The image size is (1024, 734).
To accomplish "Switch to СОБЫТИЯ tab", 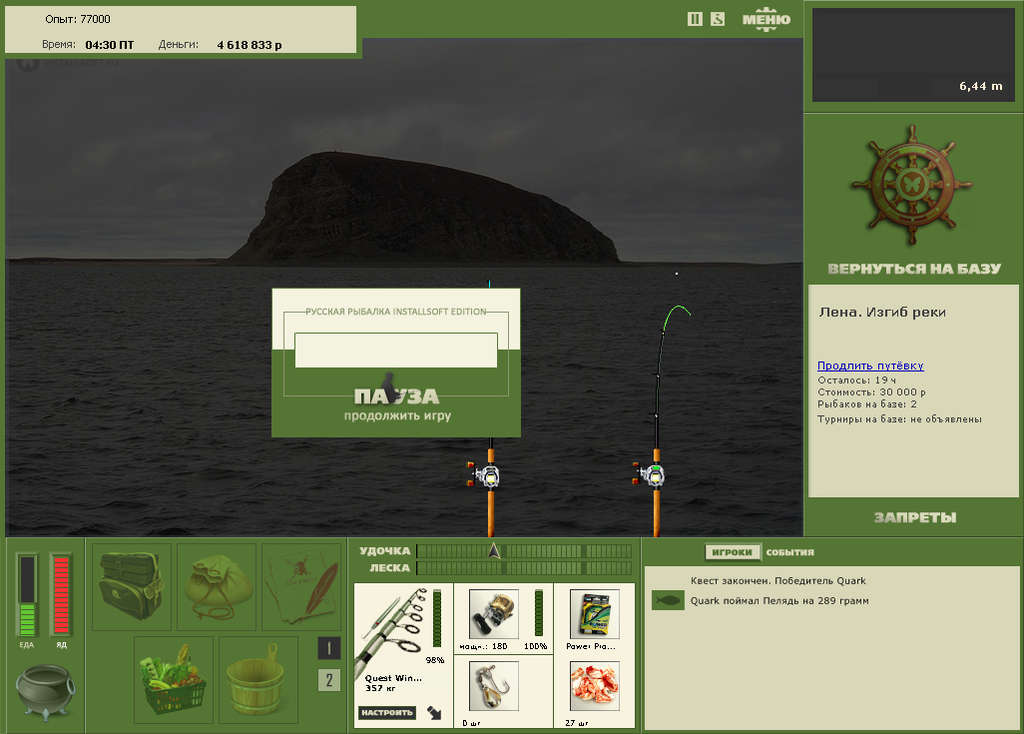I will (790, 552).
